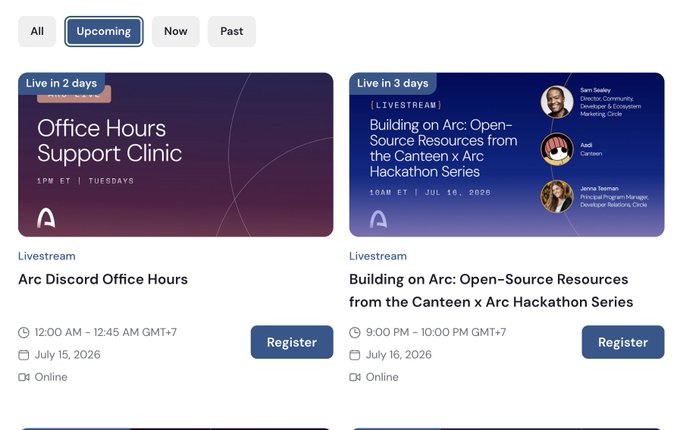
Task: Click the 'Live in 3 days' badge
Action: pyautogui.click(x=392, y=83)
